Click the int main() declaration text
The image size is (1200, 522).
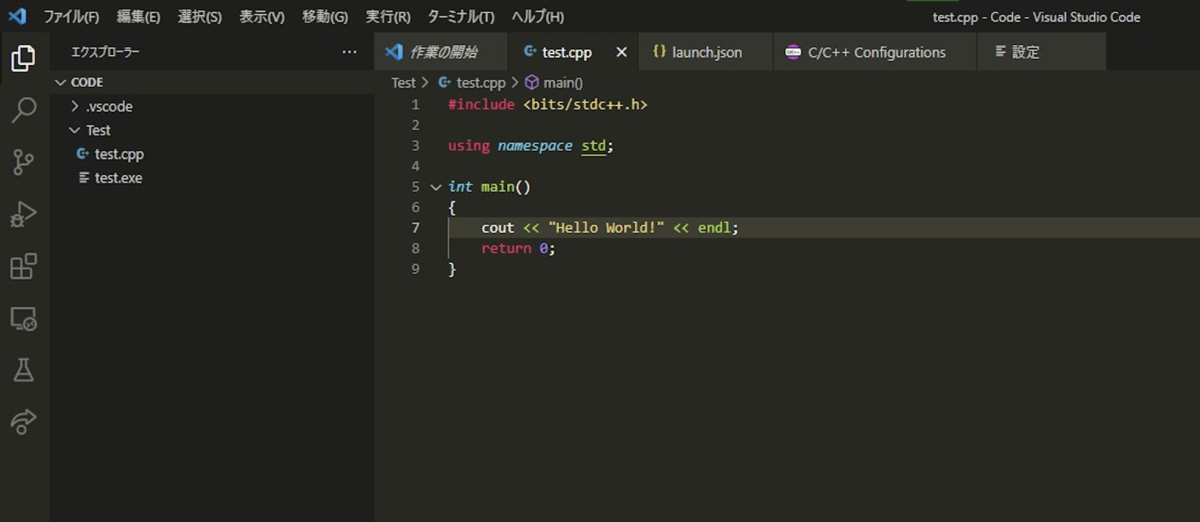[489, 187]
